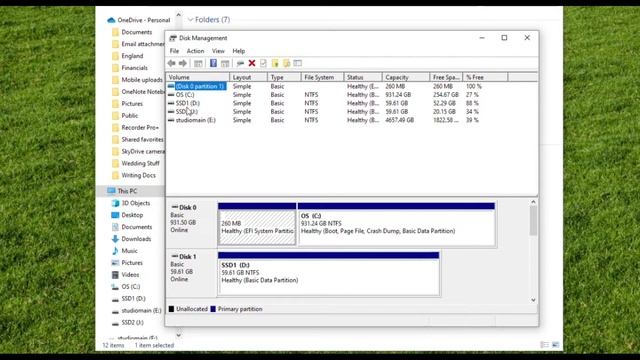Click the second yellow folder toolbar icon
The image size is (640, 360).
pyautogui.click(x=287, y=63)
